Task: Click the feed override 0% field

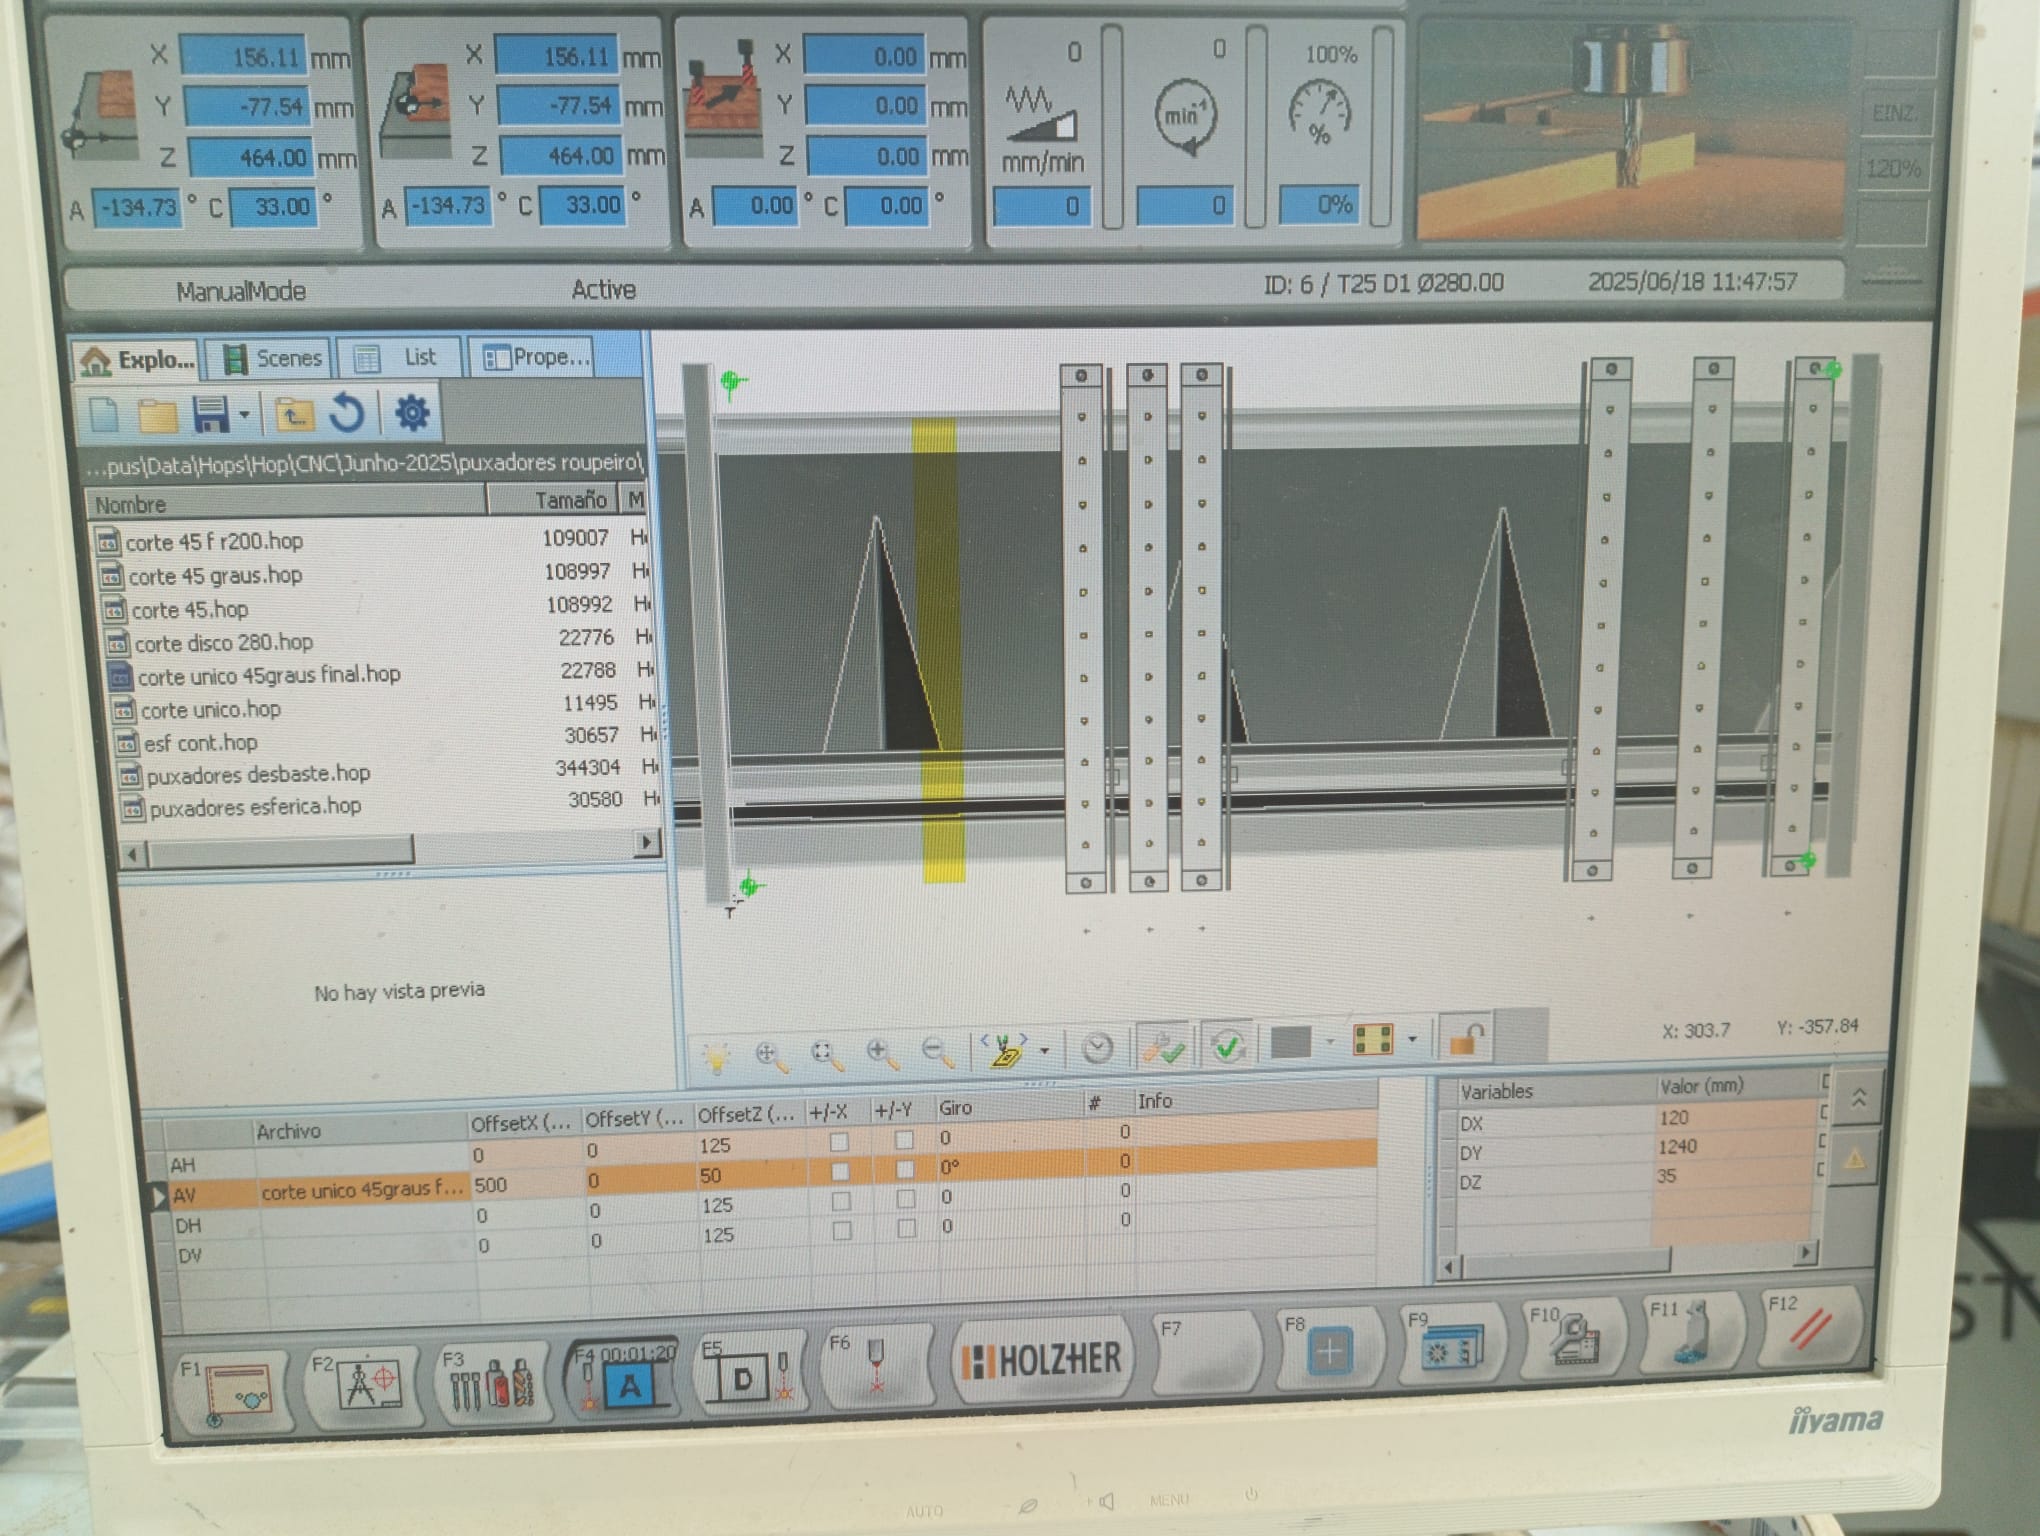Action: click(x=1320, y=205)
